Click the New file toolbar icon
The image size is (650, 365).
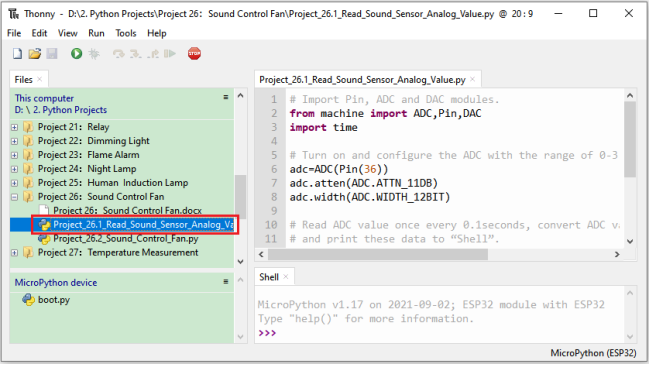click(17, 54)
